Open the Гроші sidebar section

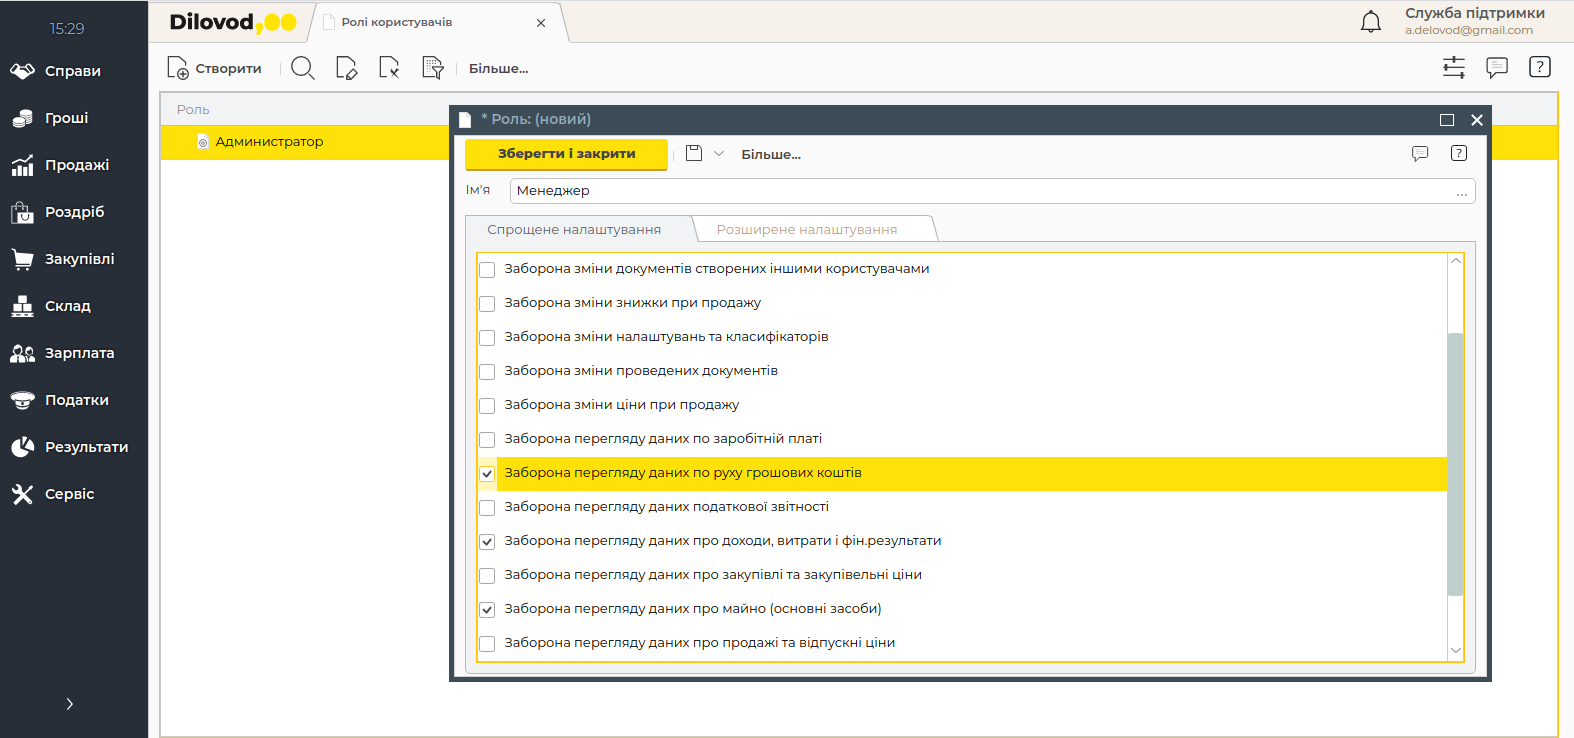point(66,118)
